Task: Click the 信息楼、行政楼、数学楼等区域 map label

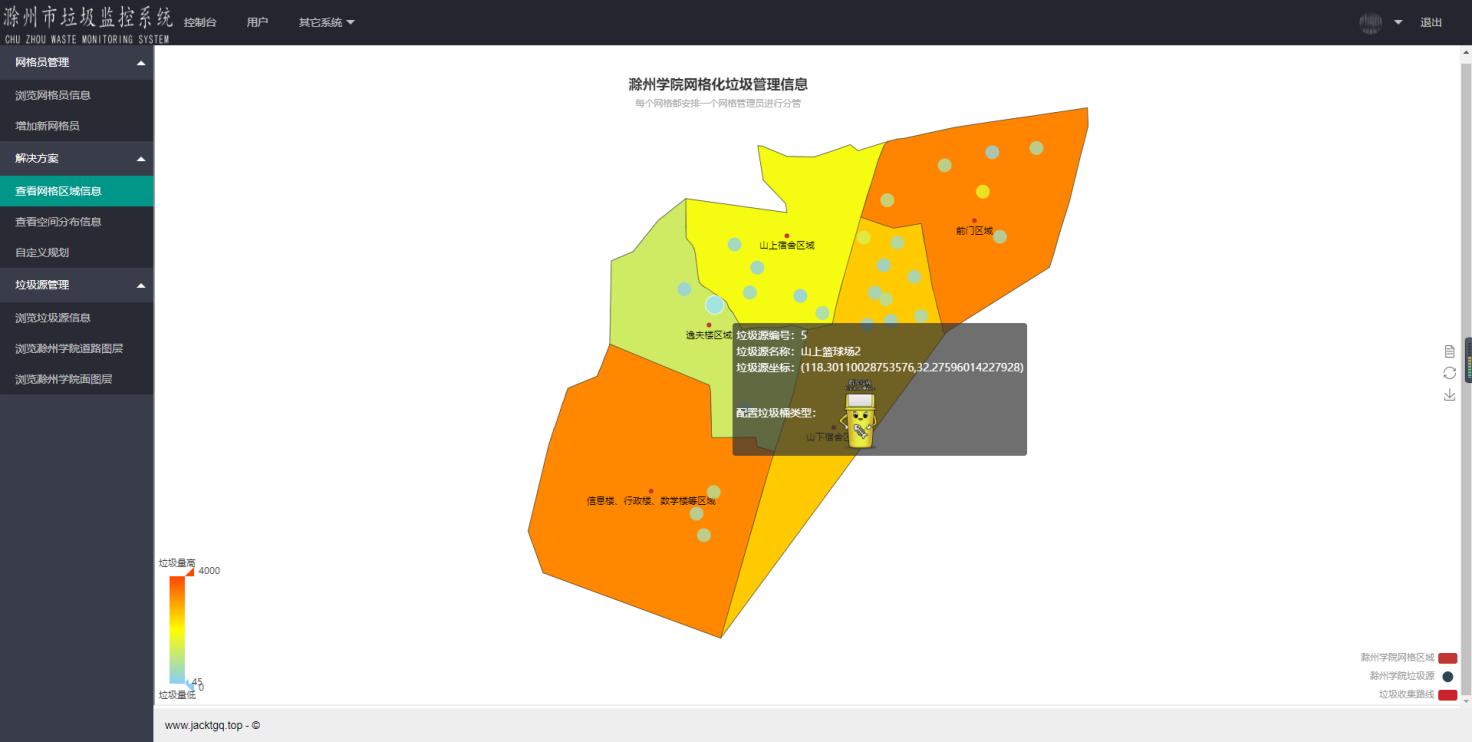Action: tap(651, 501)
